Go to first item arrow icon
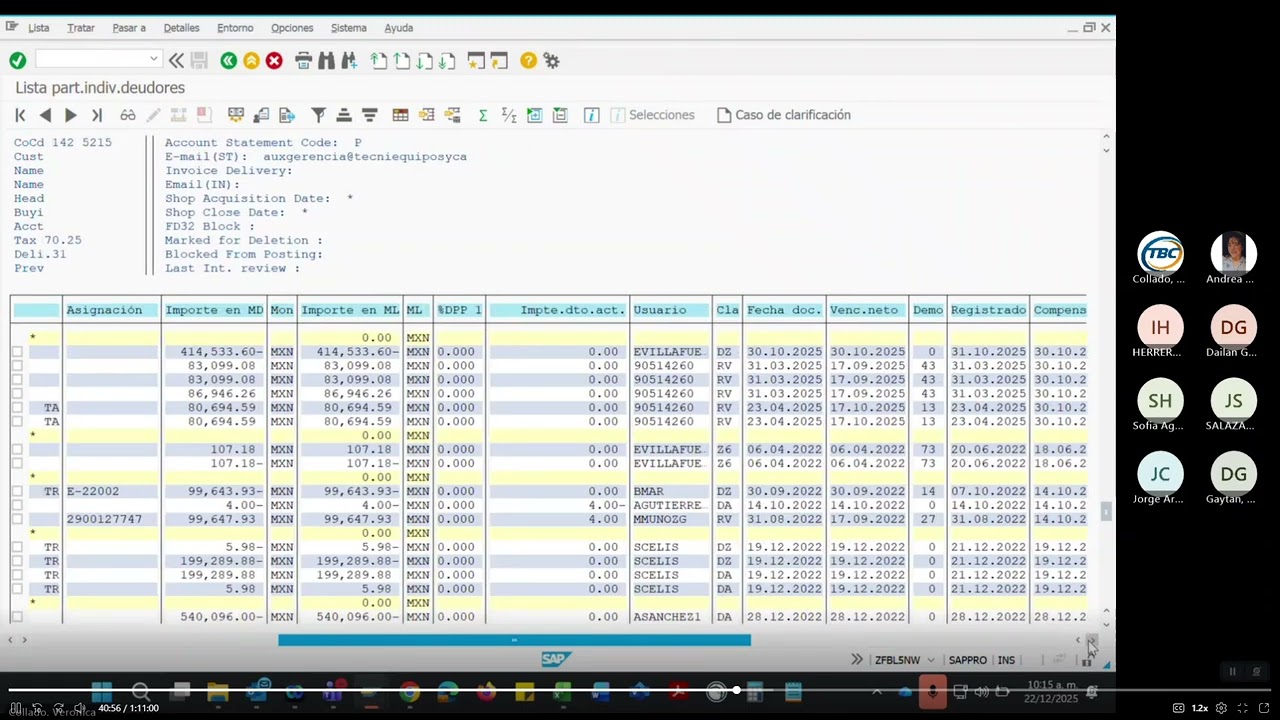This screenshot has height=720, width=1280. 20,115
